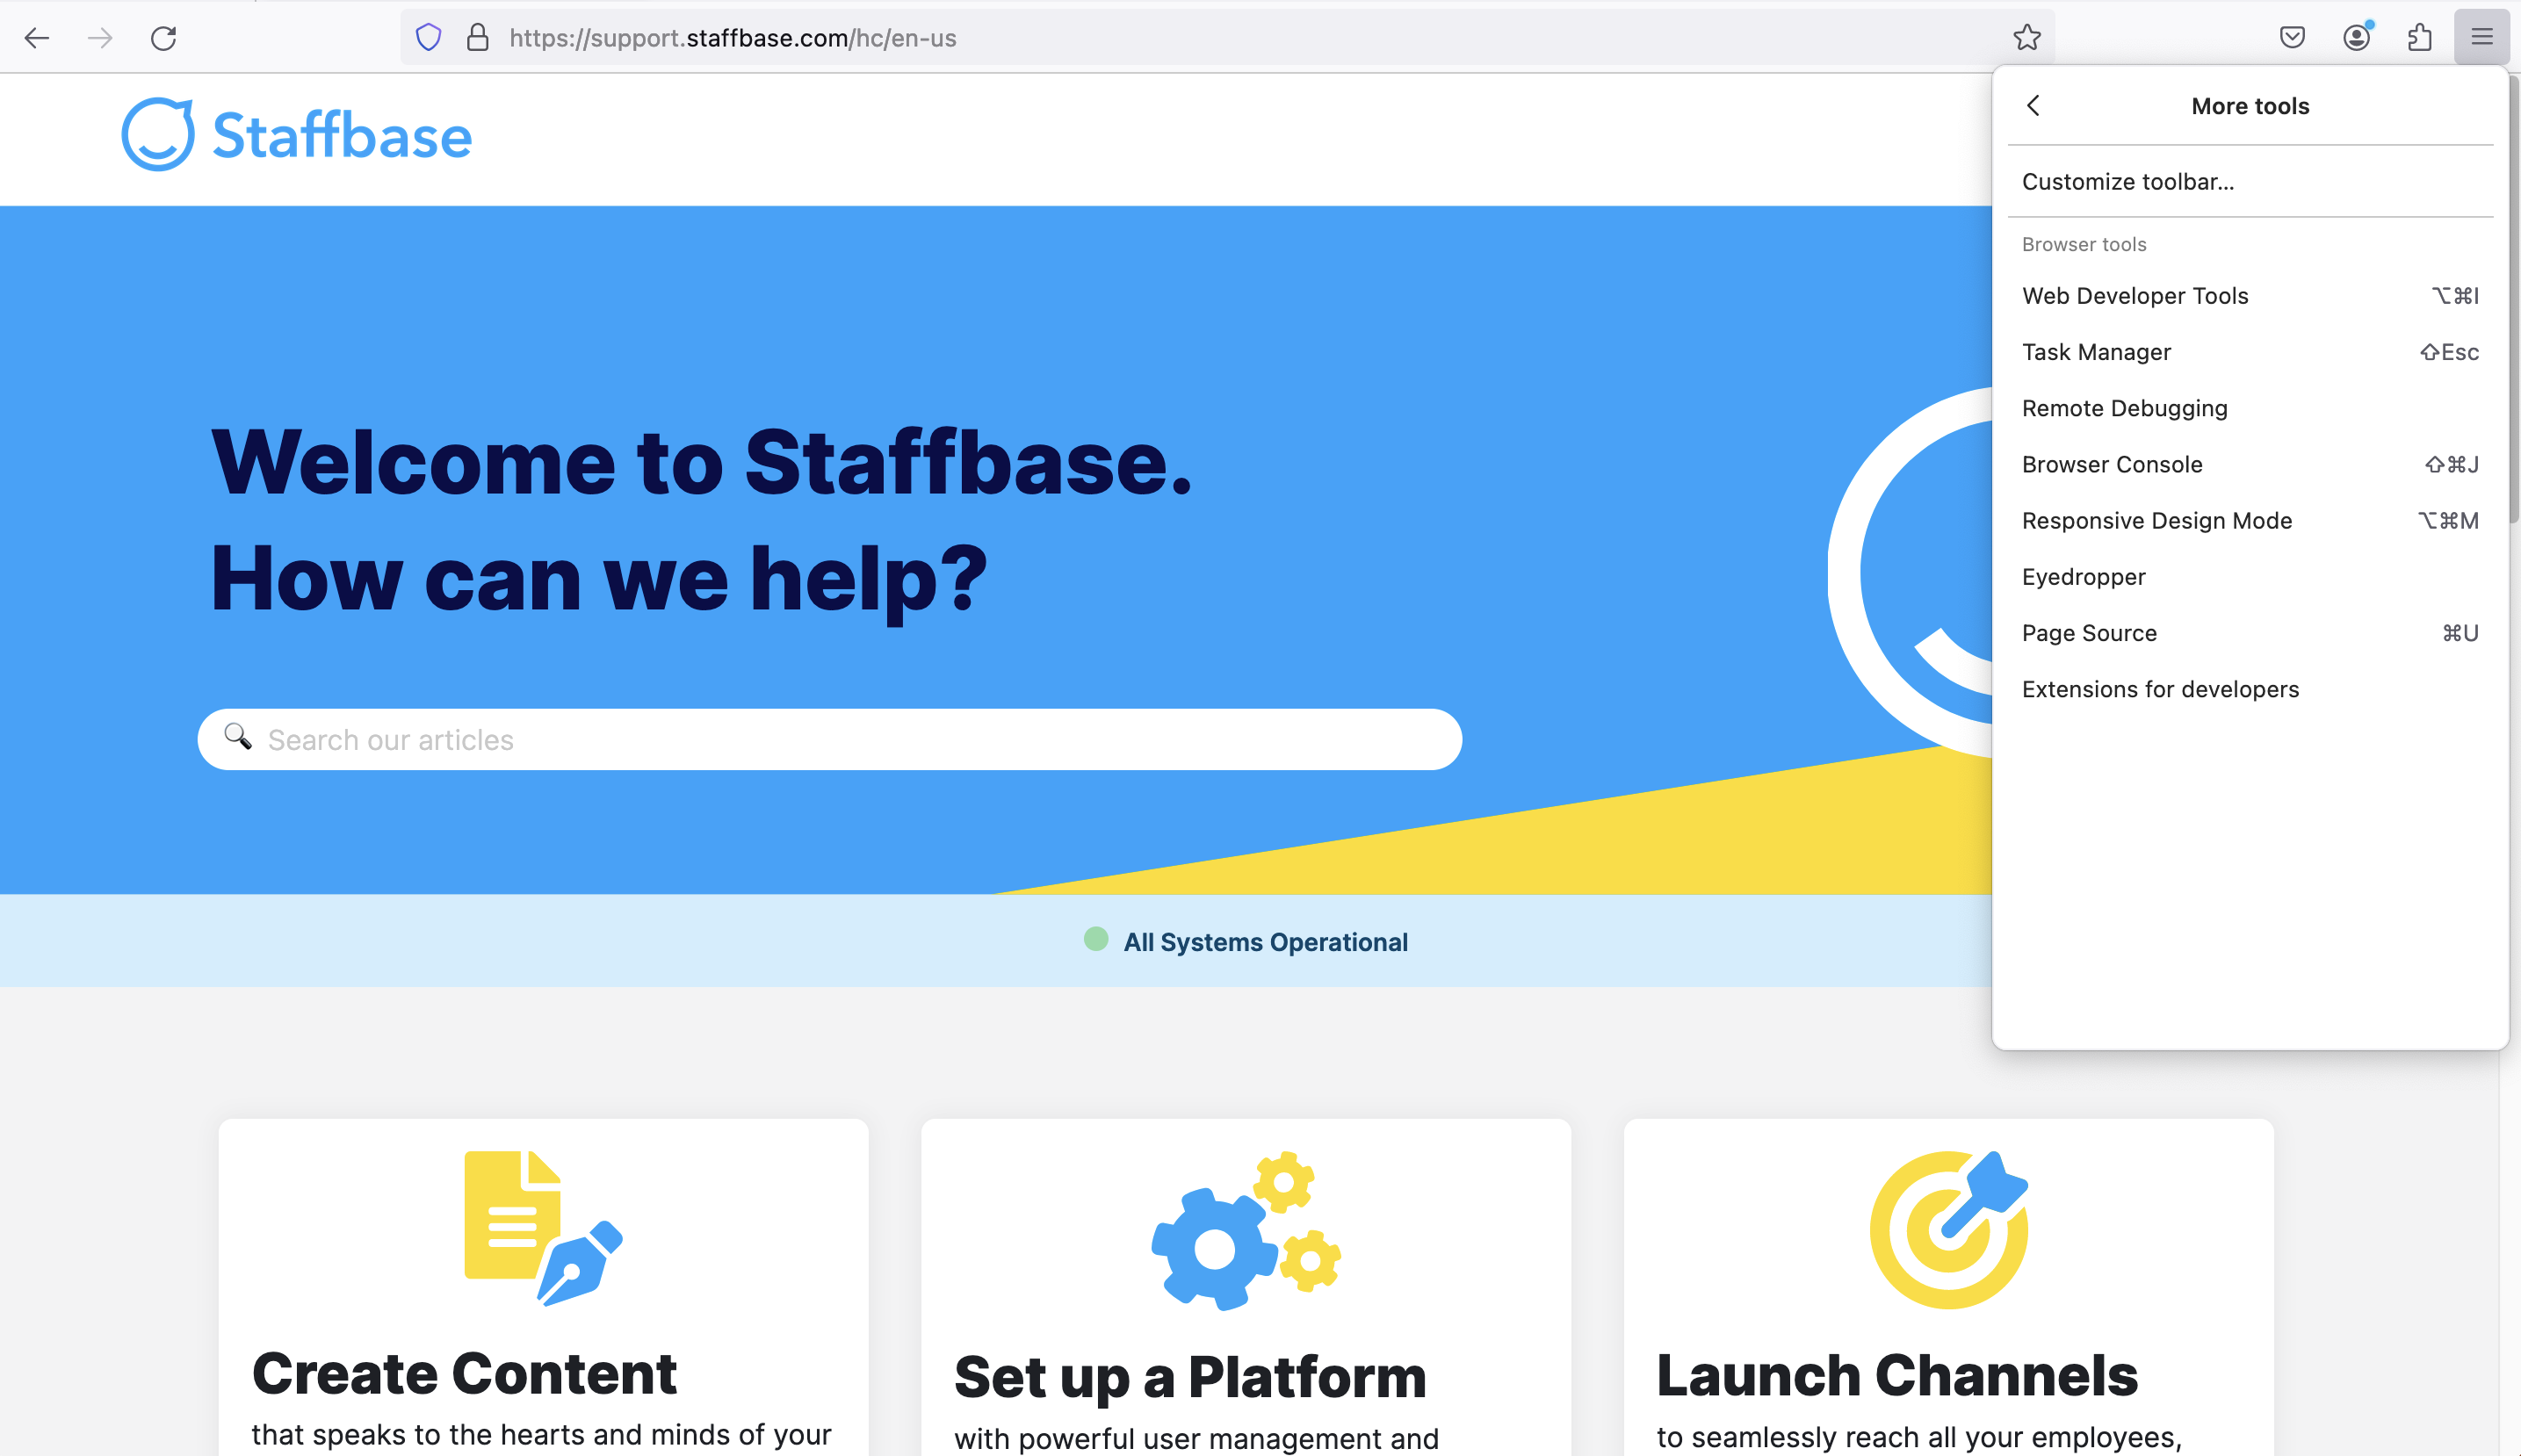The height and width of the screenshot is (1456, 2521).
Task: Bookmark page with the star icon
Action: point(2026,38)
